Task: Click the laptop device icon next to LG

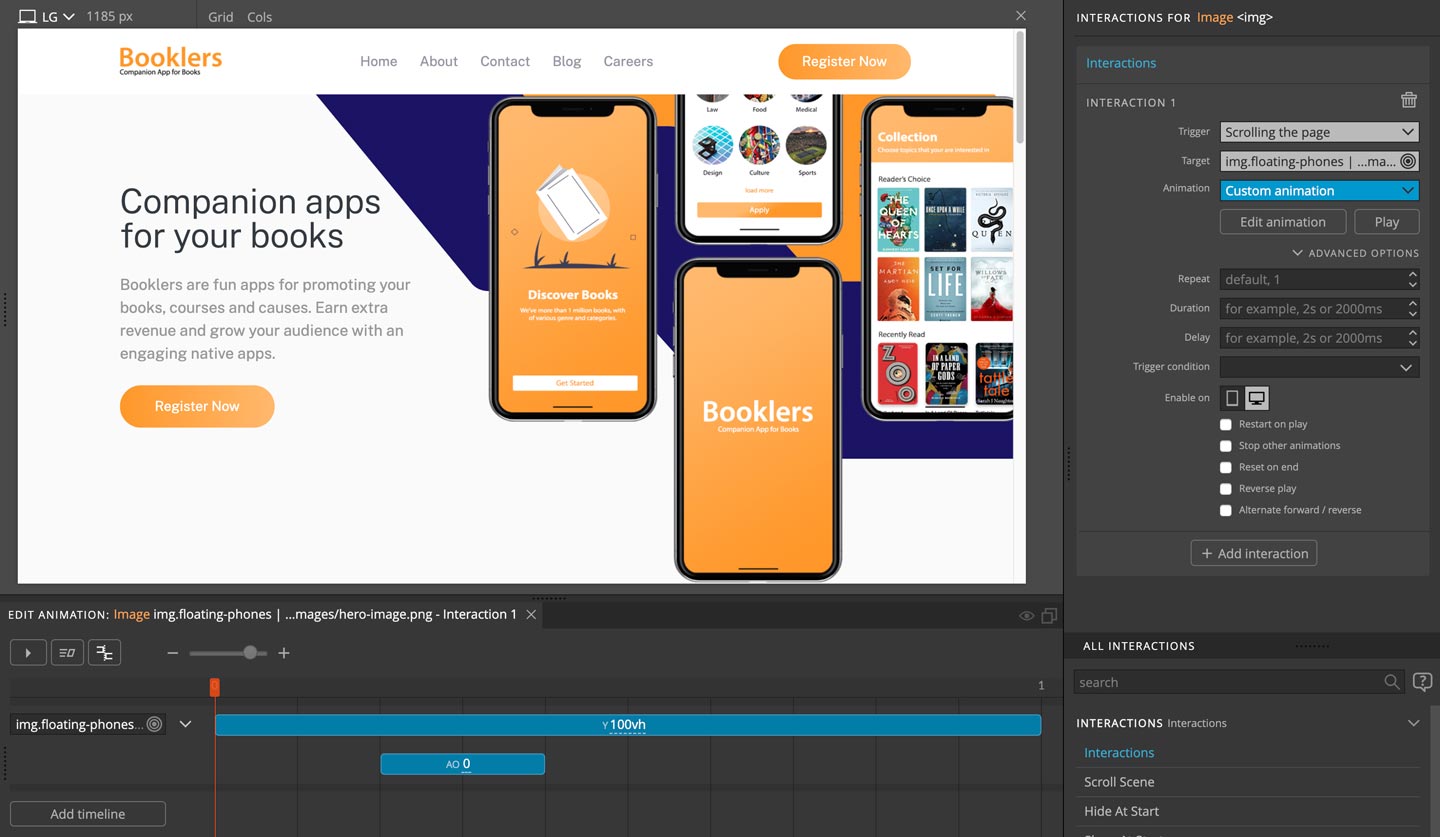Action: click(27, 17)
